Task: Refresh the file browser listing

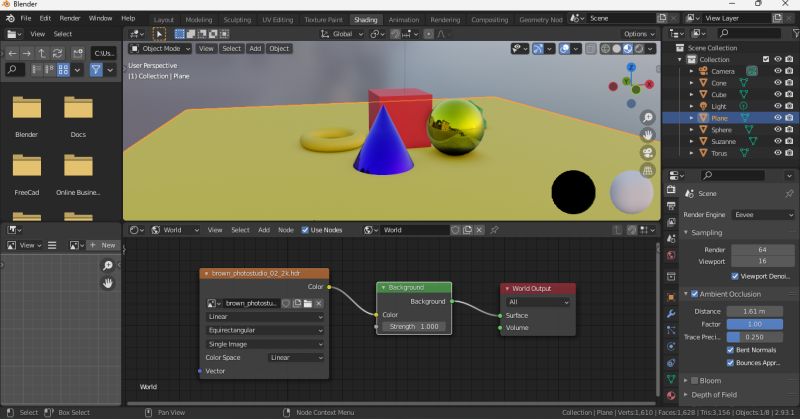Action: point(57,53)
